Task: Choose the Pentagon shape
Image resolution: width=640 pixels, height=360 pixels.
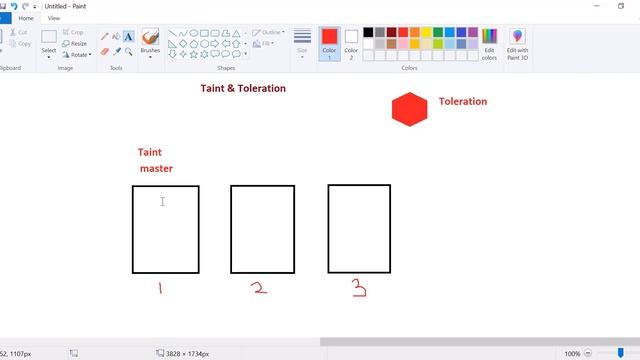Action: 194,44
